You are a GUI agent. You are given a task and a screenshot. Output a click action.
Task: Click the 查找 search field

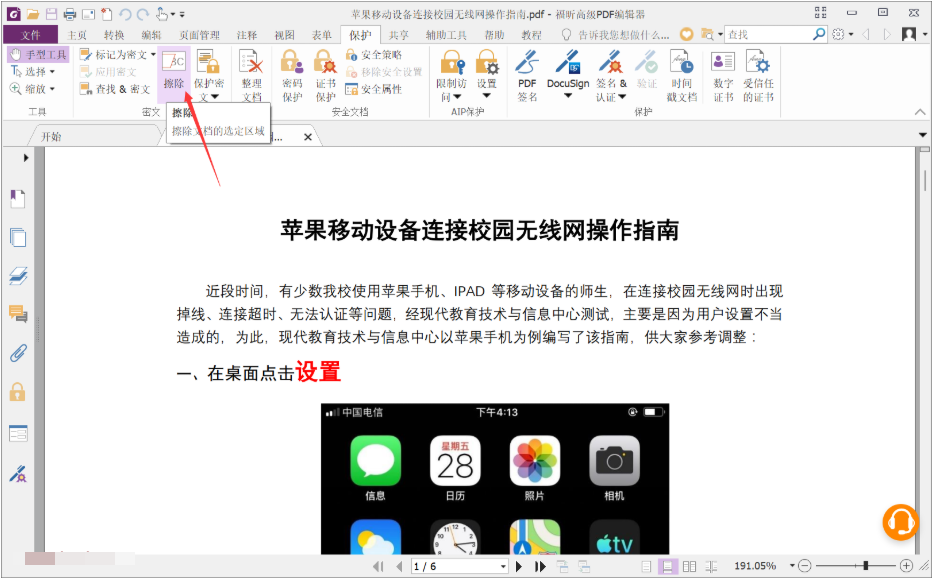point(767,34)
